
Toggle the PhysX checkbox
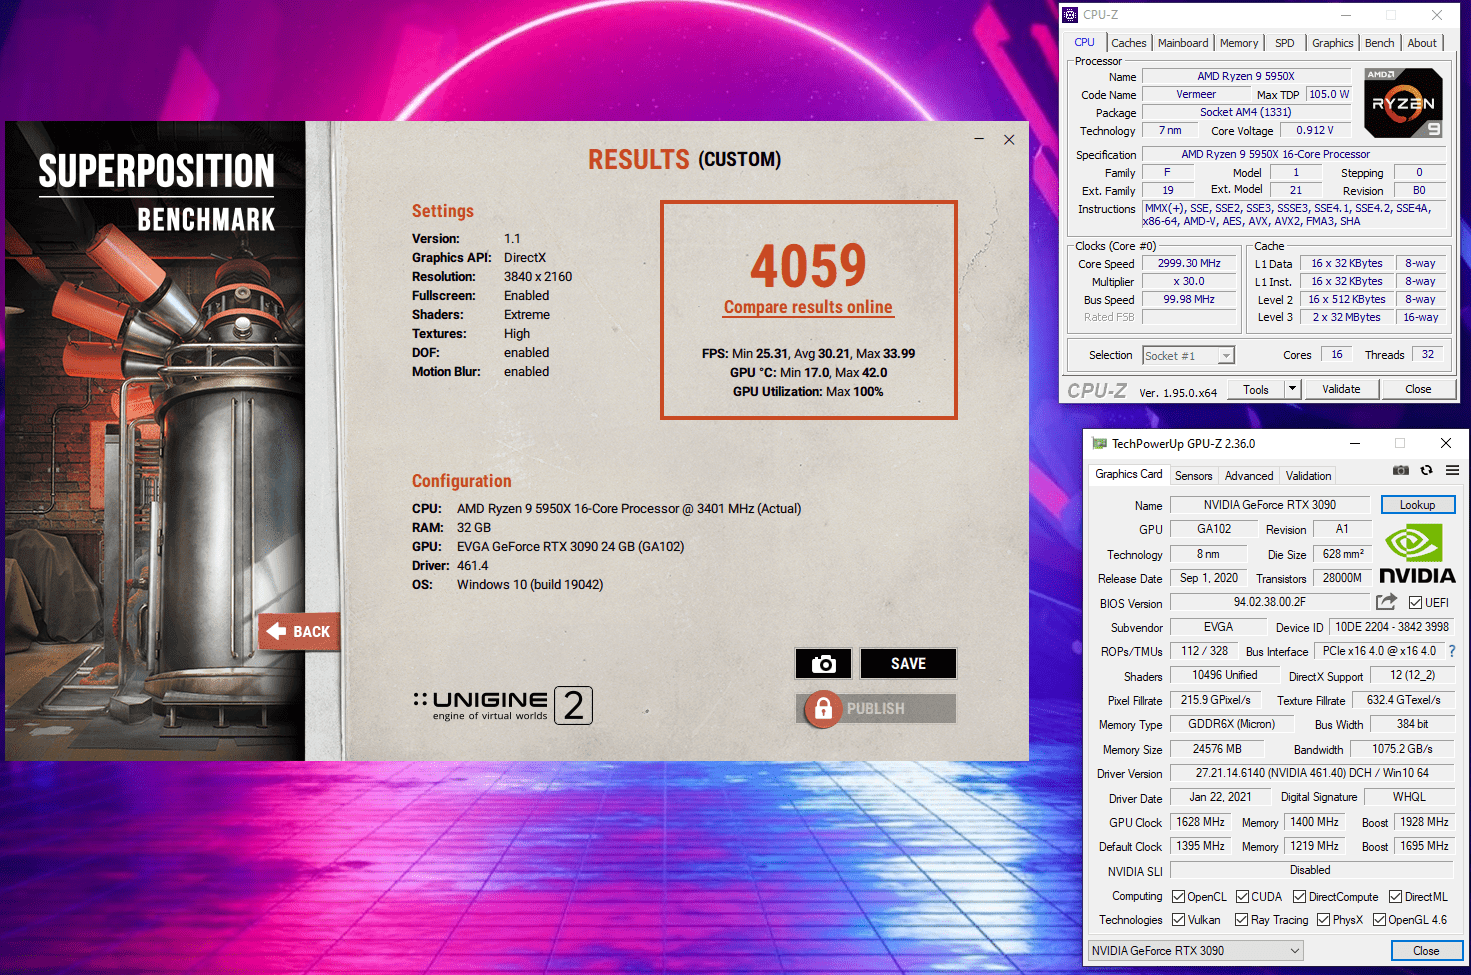[x=1323, y=920]
